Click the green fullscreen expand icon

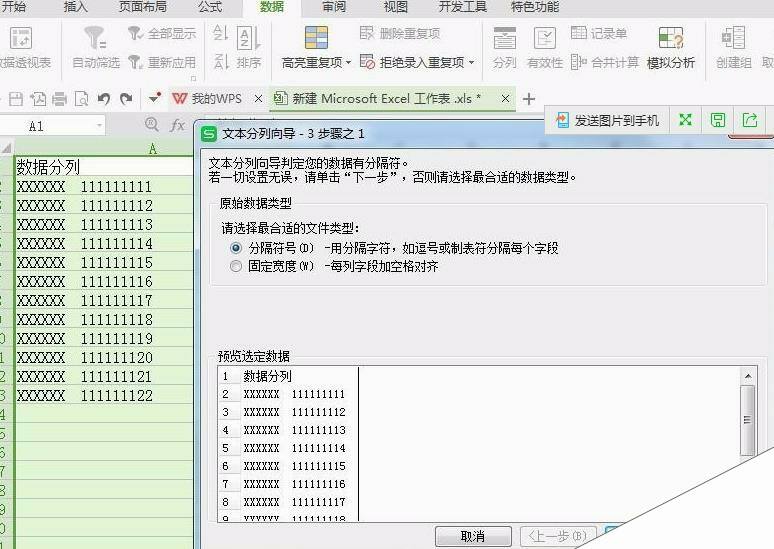[x=685, y=119]
